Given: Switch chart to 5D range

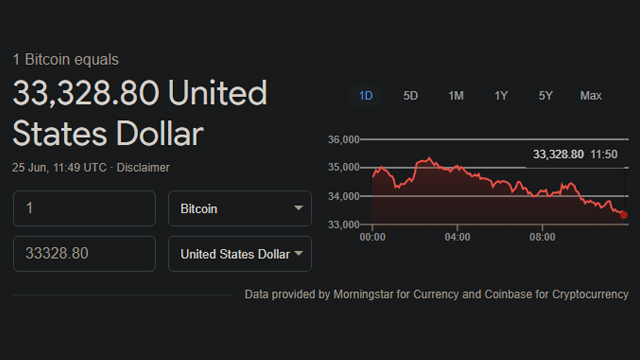Looking at the screenshot, I should coord(411,96).
